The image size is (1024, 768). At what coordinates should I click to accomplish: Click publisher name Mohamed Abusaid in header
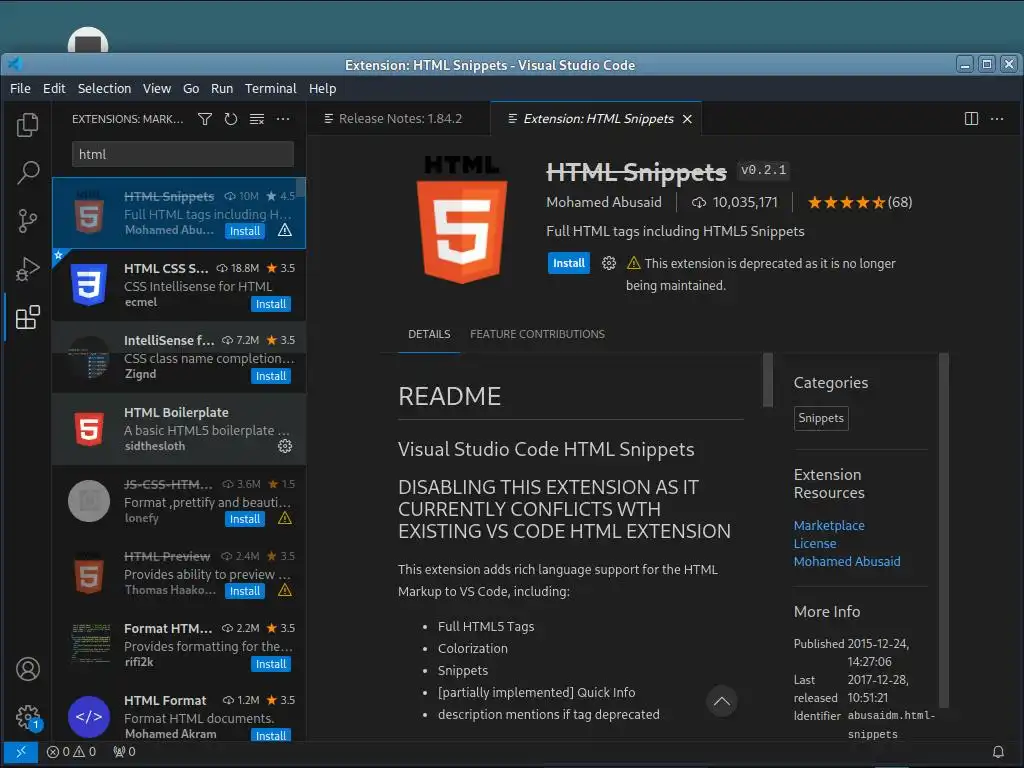pos(603,202)
